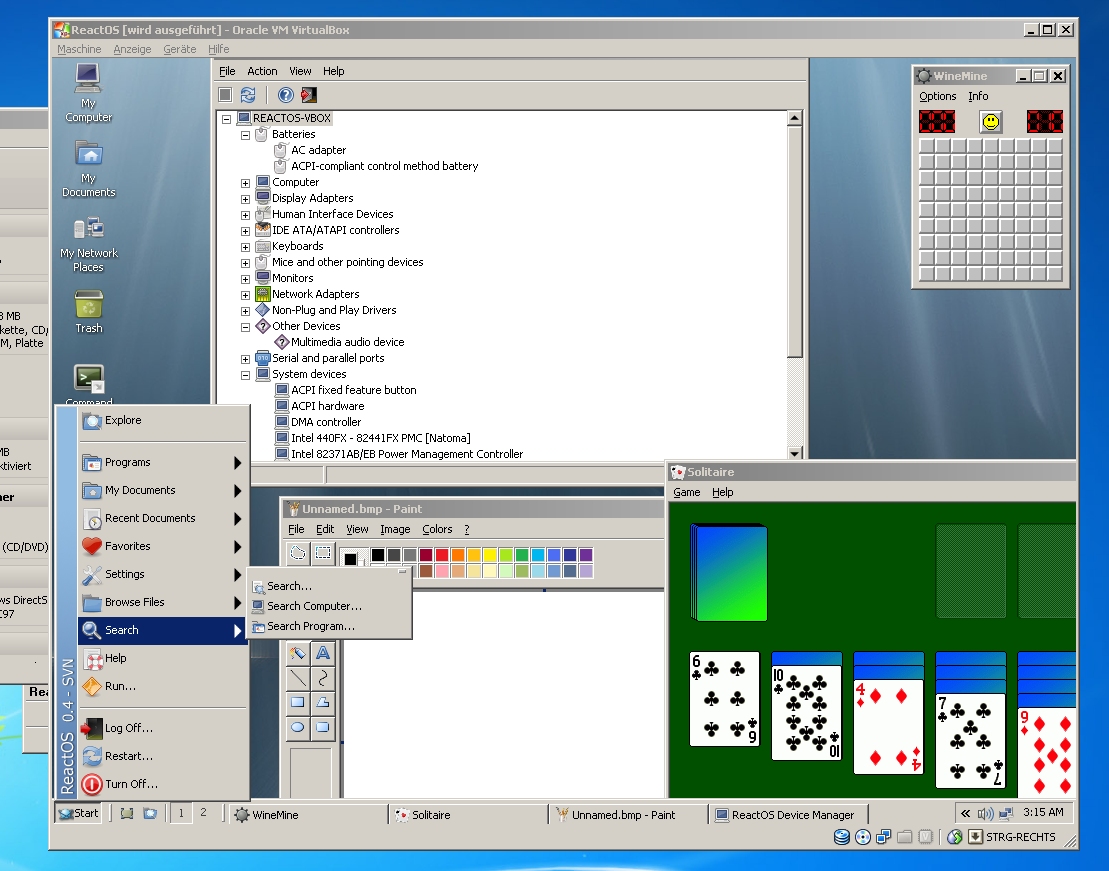Select the AC adapter tree entry

(x=318, y=151)
